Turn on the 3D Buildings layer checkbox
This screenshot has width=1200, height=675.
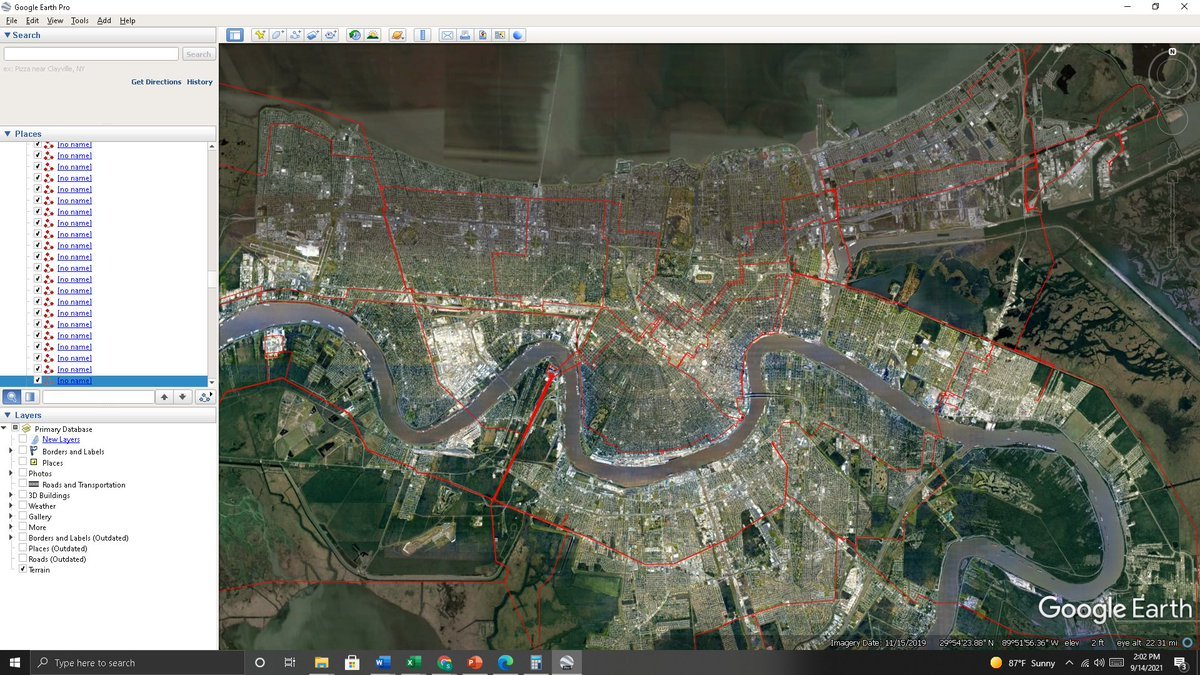click(x=23, y=495)
